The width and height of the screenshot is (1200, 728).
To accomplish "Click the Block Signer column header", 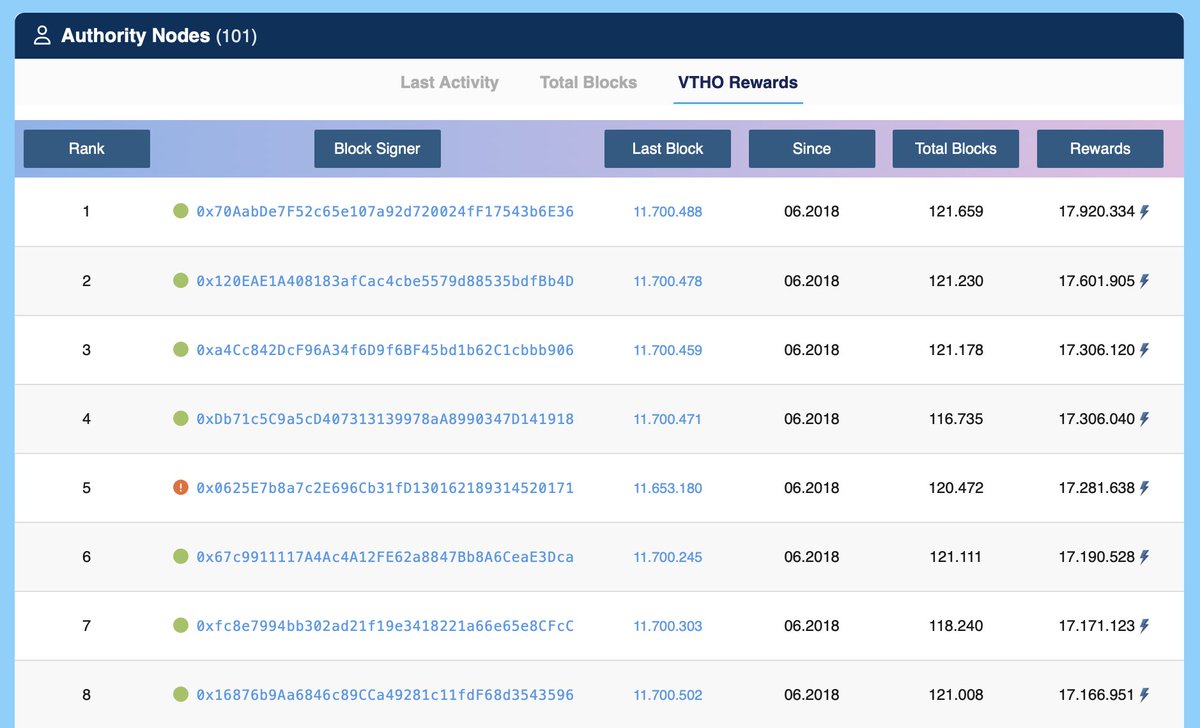I will tap(377, 148).
